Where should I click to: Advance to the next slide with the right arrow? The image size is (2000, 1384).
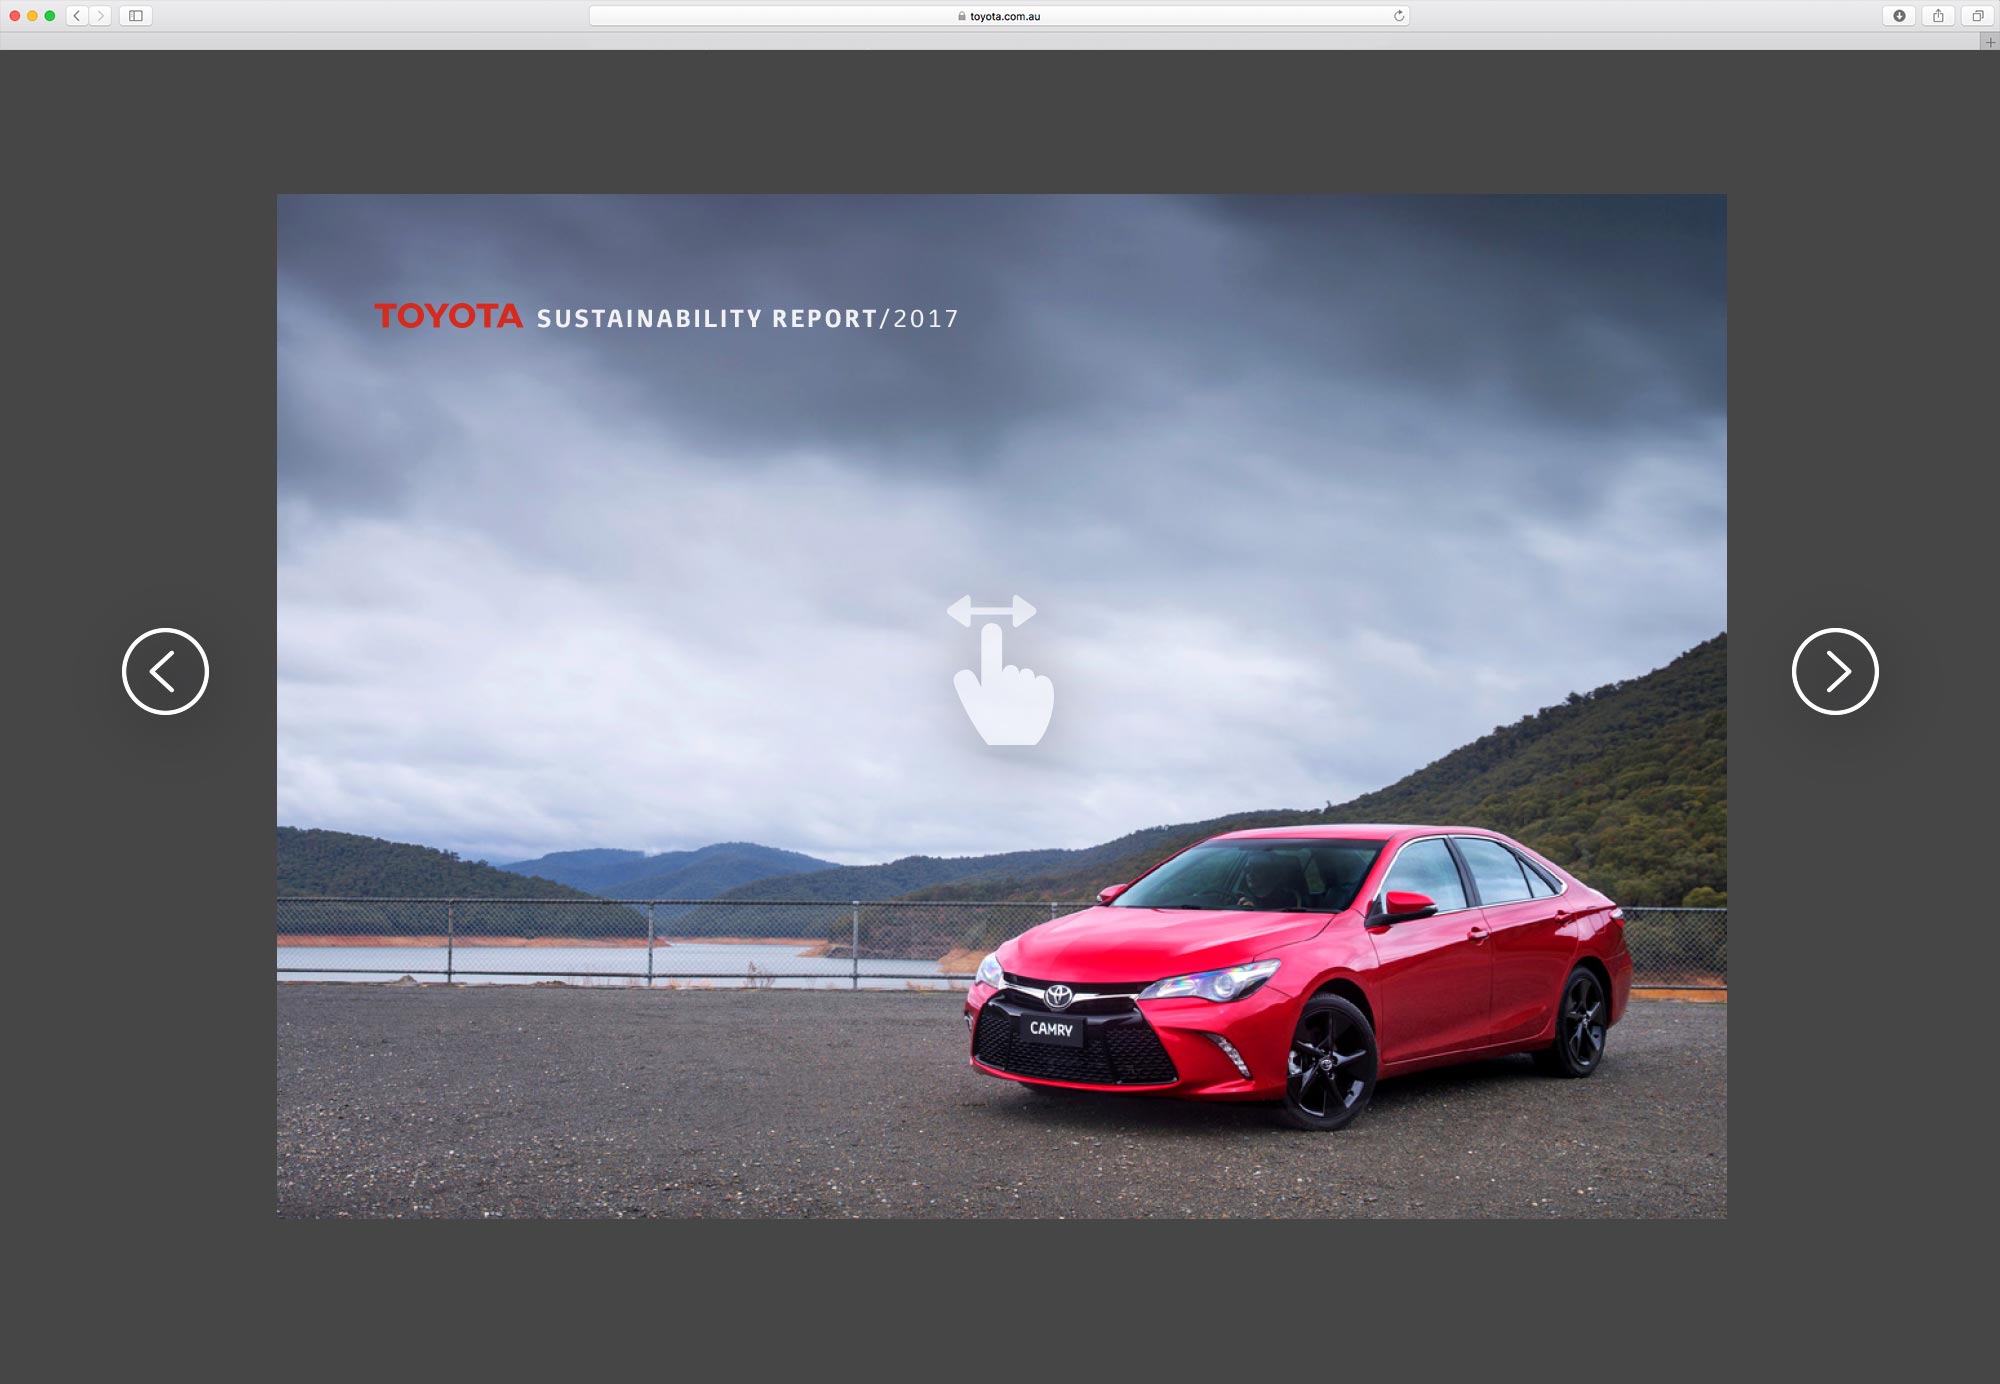pyautogui.click(x=1835, y=671)
